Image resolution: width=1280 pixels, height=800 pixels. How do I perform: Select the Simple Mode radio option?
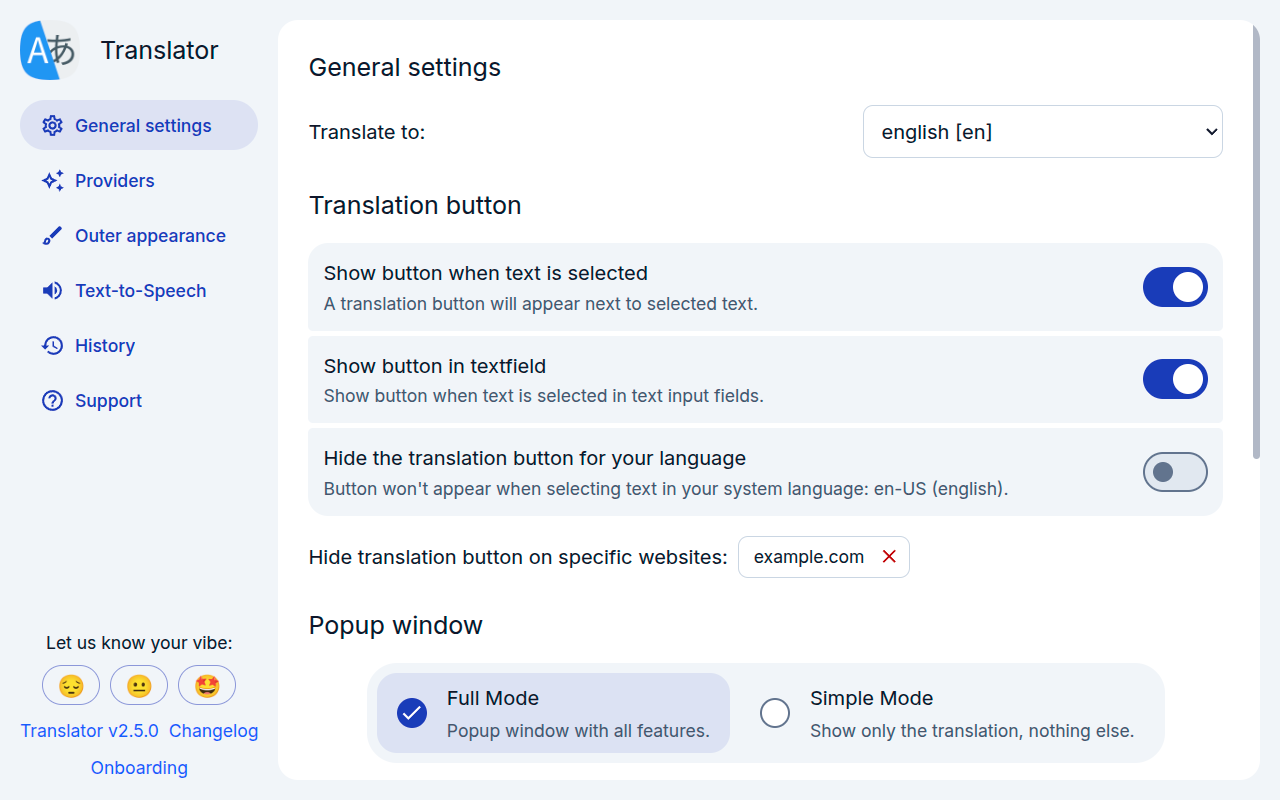point(775,713)
